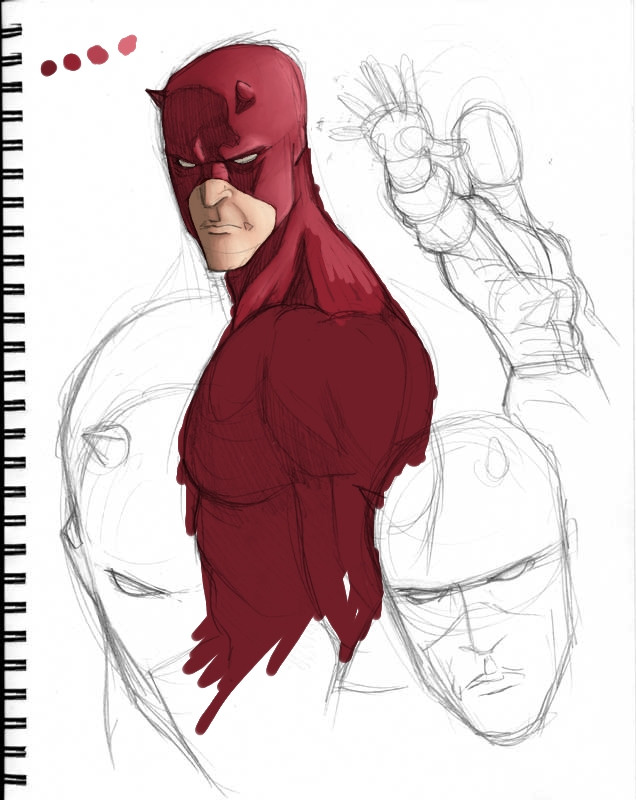Pick the lightest pink color dot
Viewport: 636px width, 800px height.
click(128, 44)
